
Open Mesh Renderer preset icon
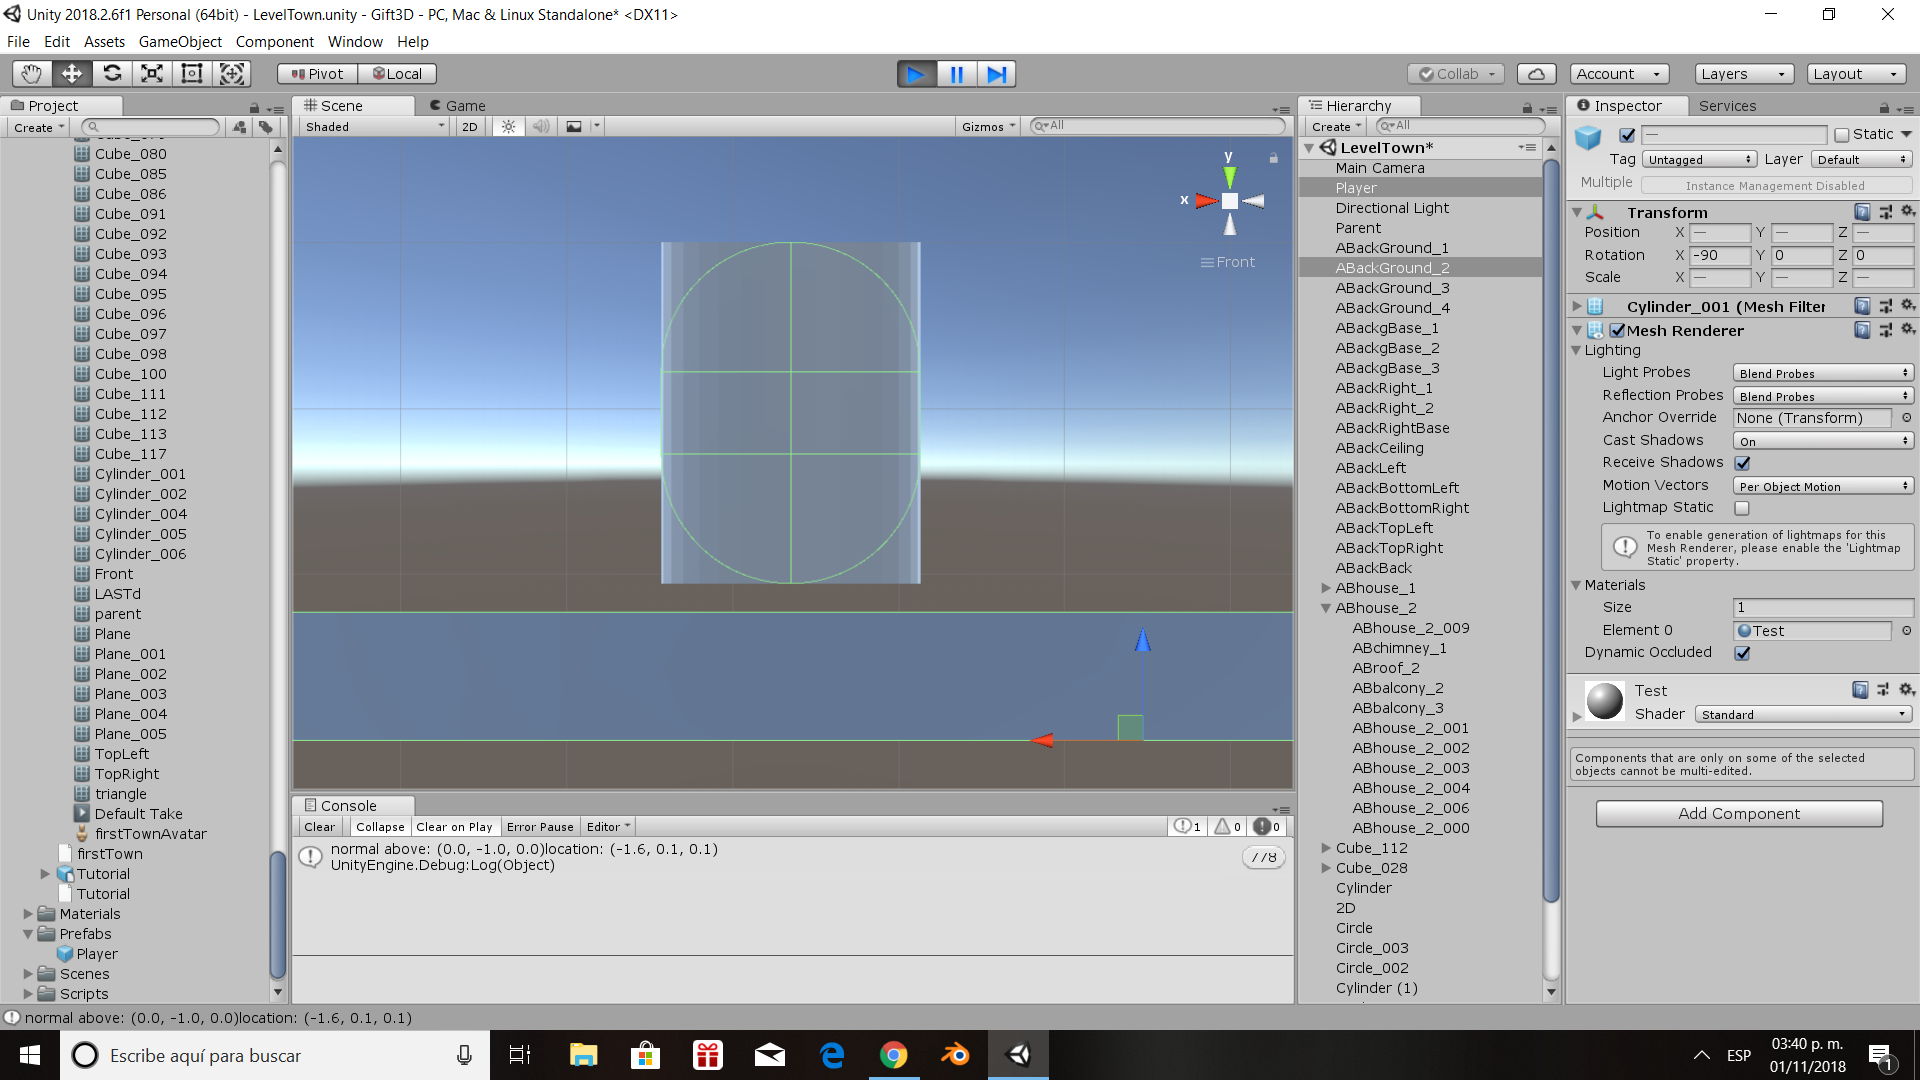(1885, 329)
